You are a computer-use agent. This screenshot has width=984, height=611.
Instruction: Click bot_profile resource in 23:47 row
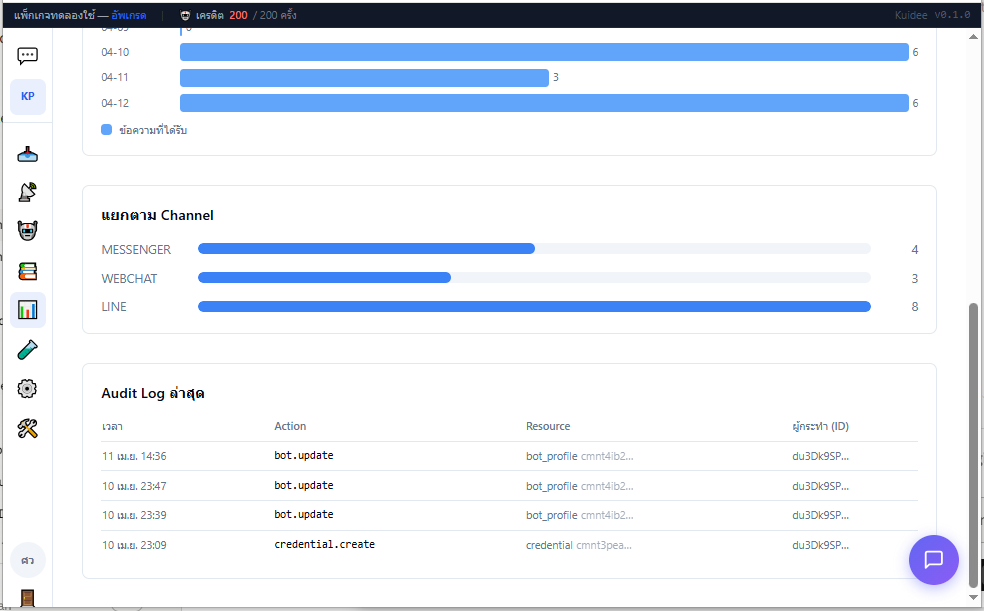click(580, 486)
